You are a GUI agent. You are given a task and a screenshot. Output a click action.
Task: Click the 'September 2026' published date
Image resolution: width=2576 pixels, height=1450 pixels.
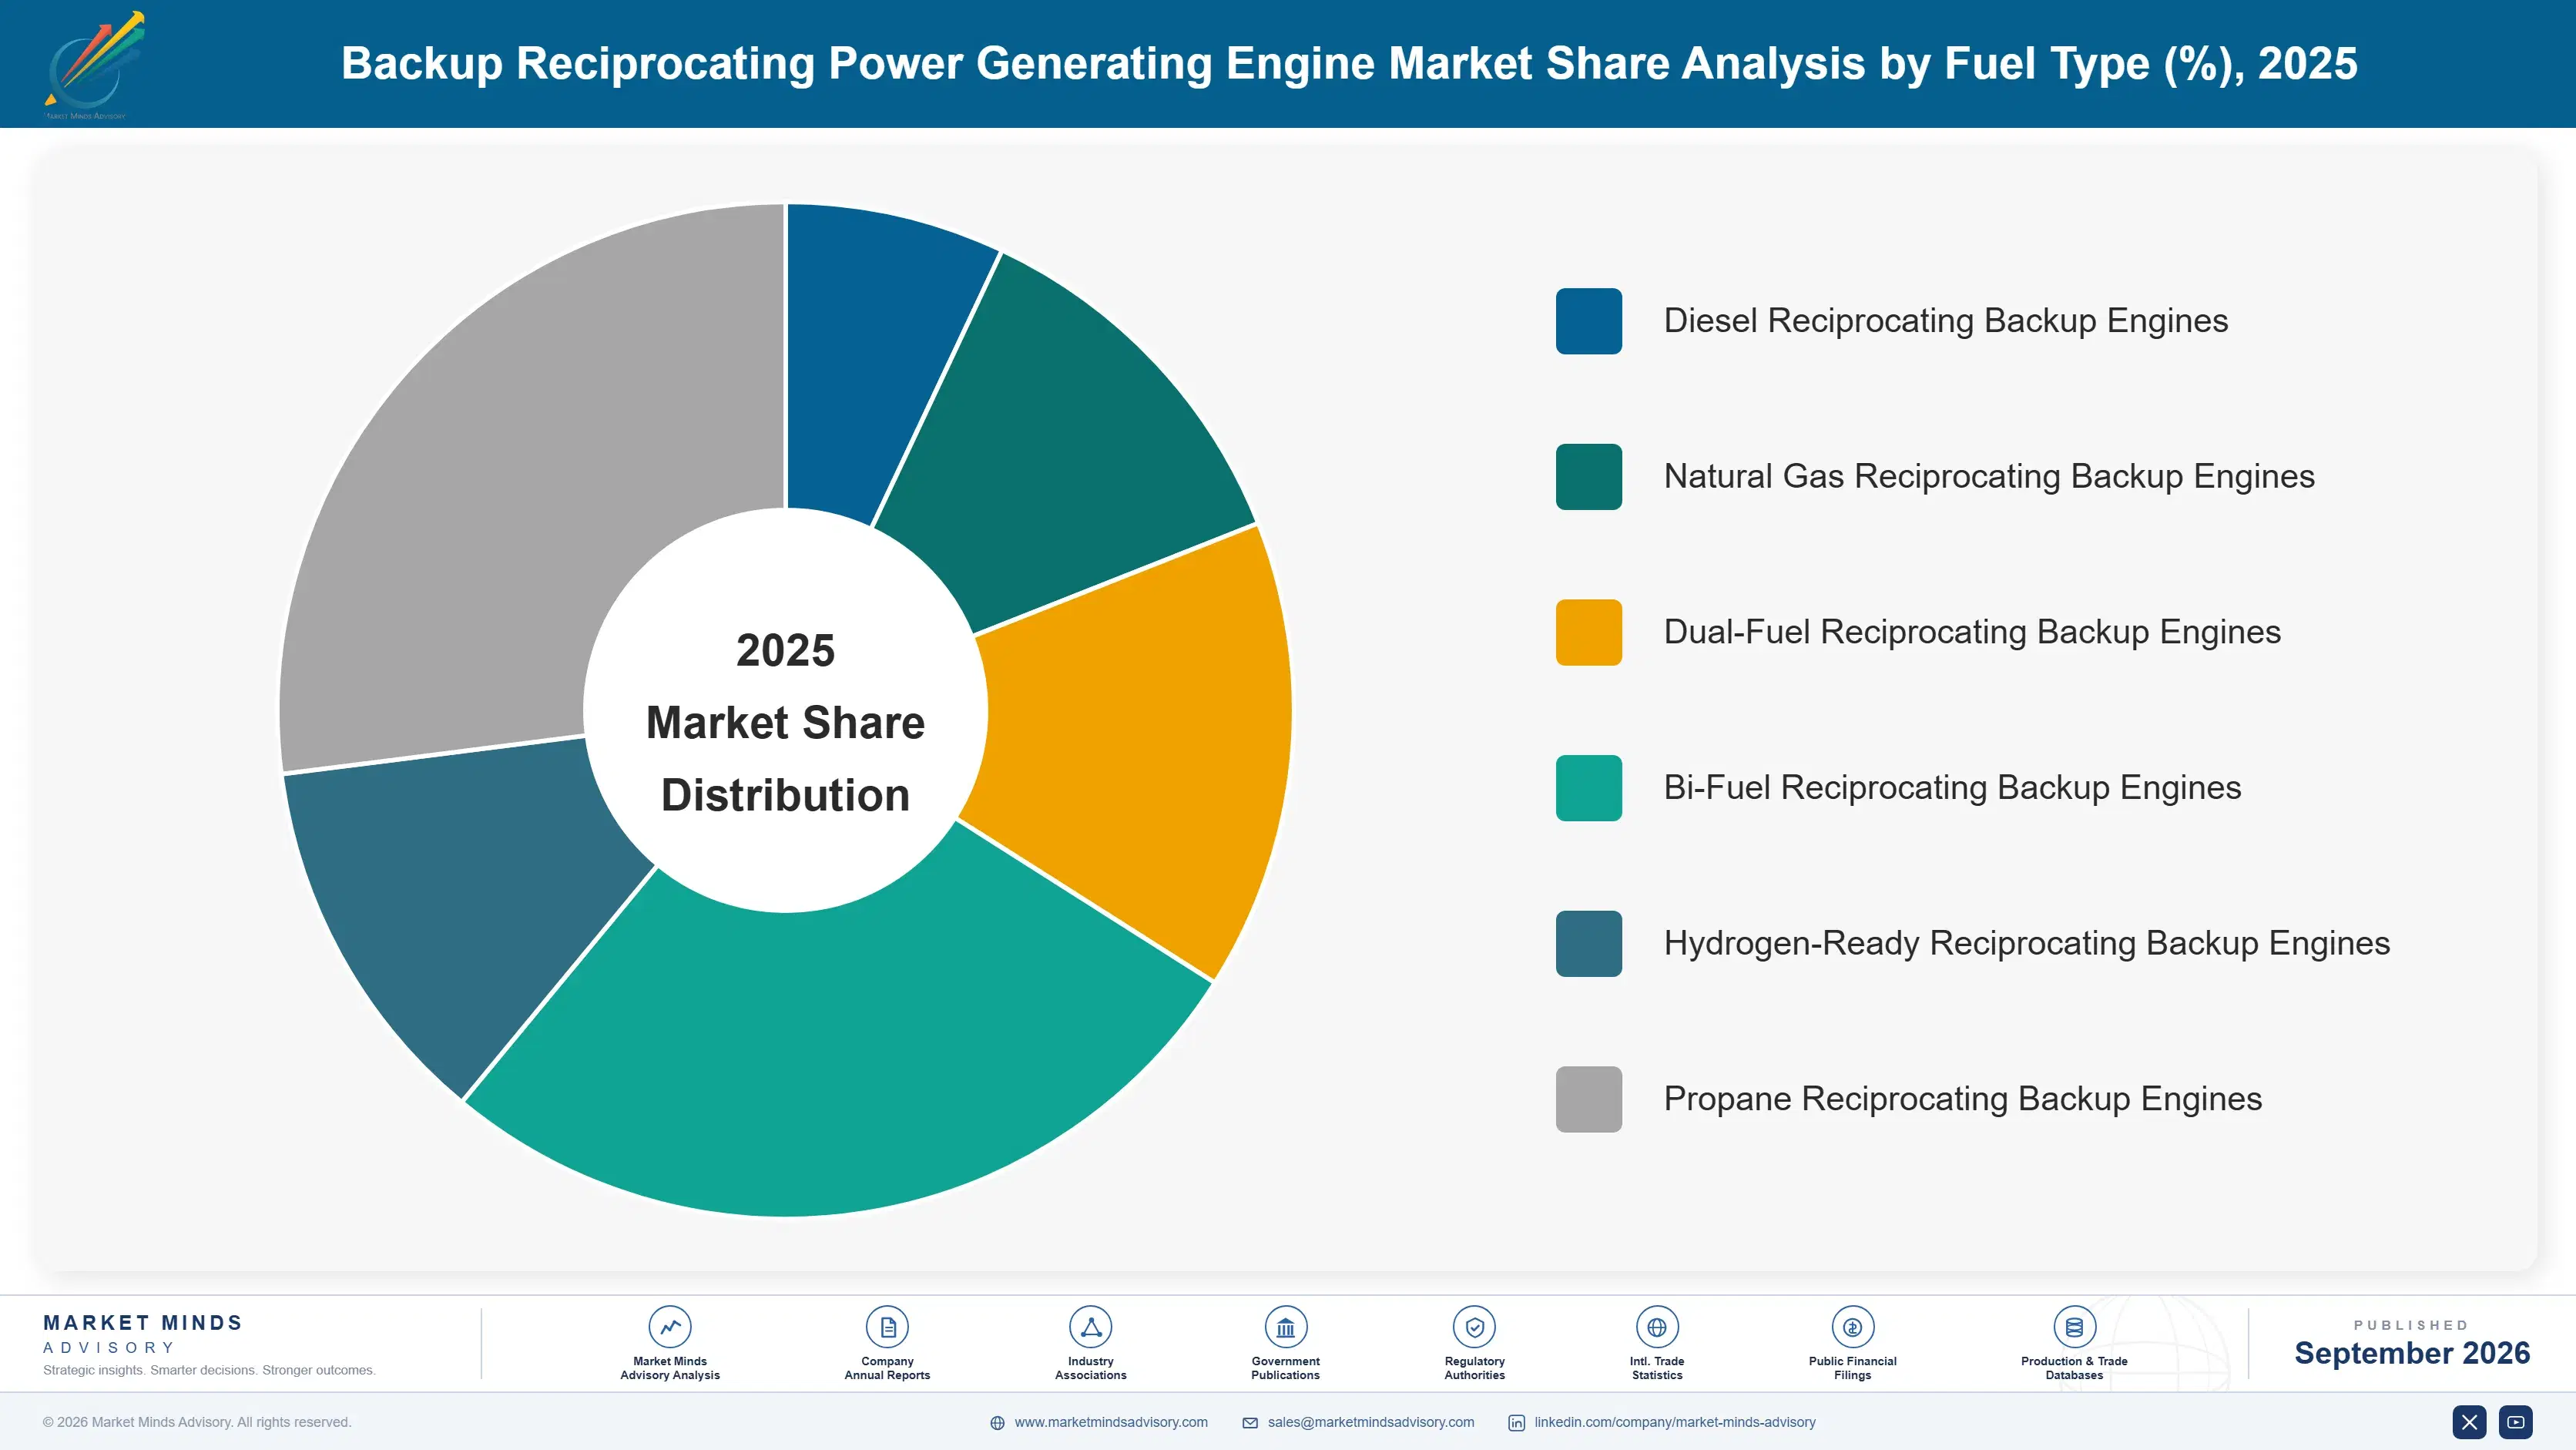pyautogui.click(x=2411, y=1353)
